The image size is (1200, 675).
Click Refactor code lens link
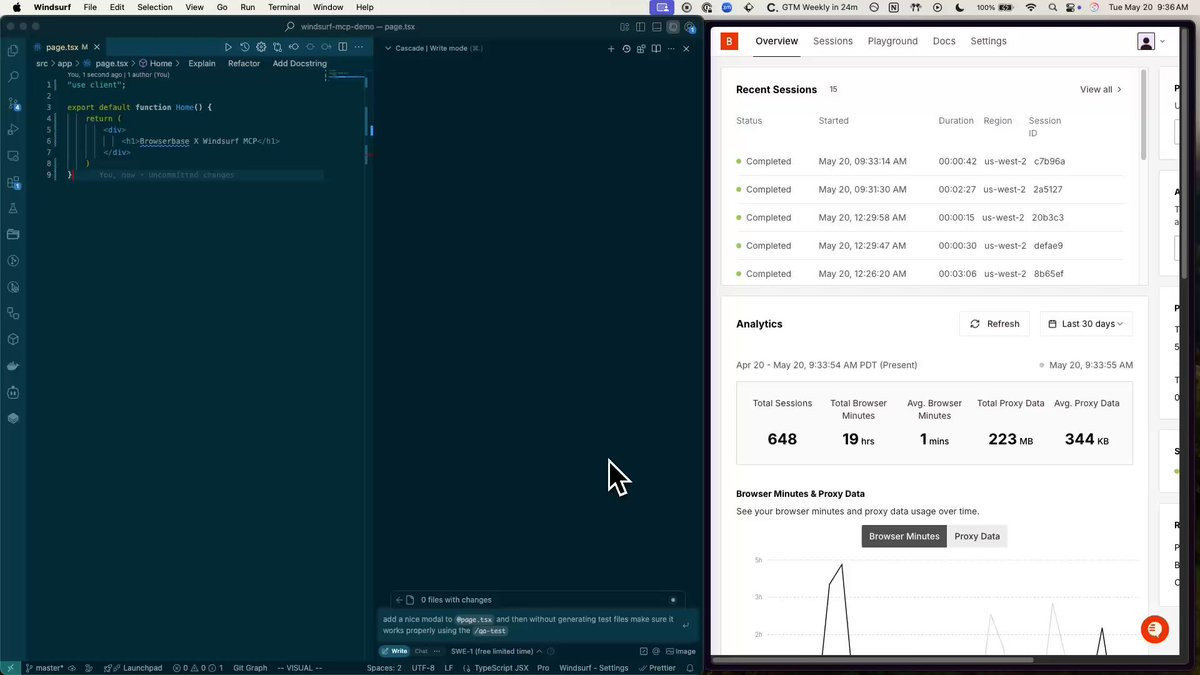pyautogui.click(x=244, y=63)
